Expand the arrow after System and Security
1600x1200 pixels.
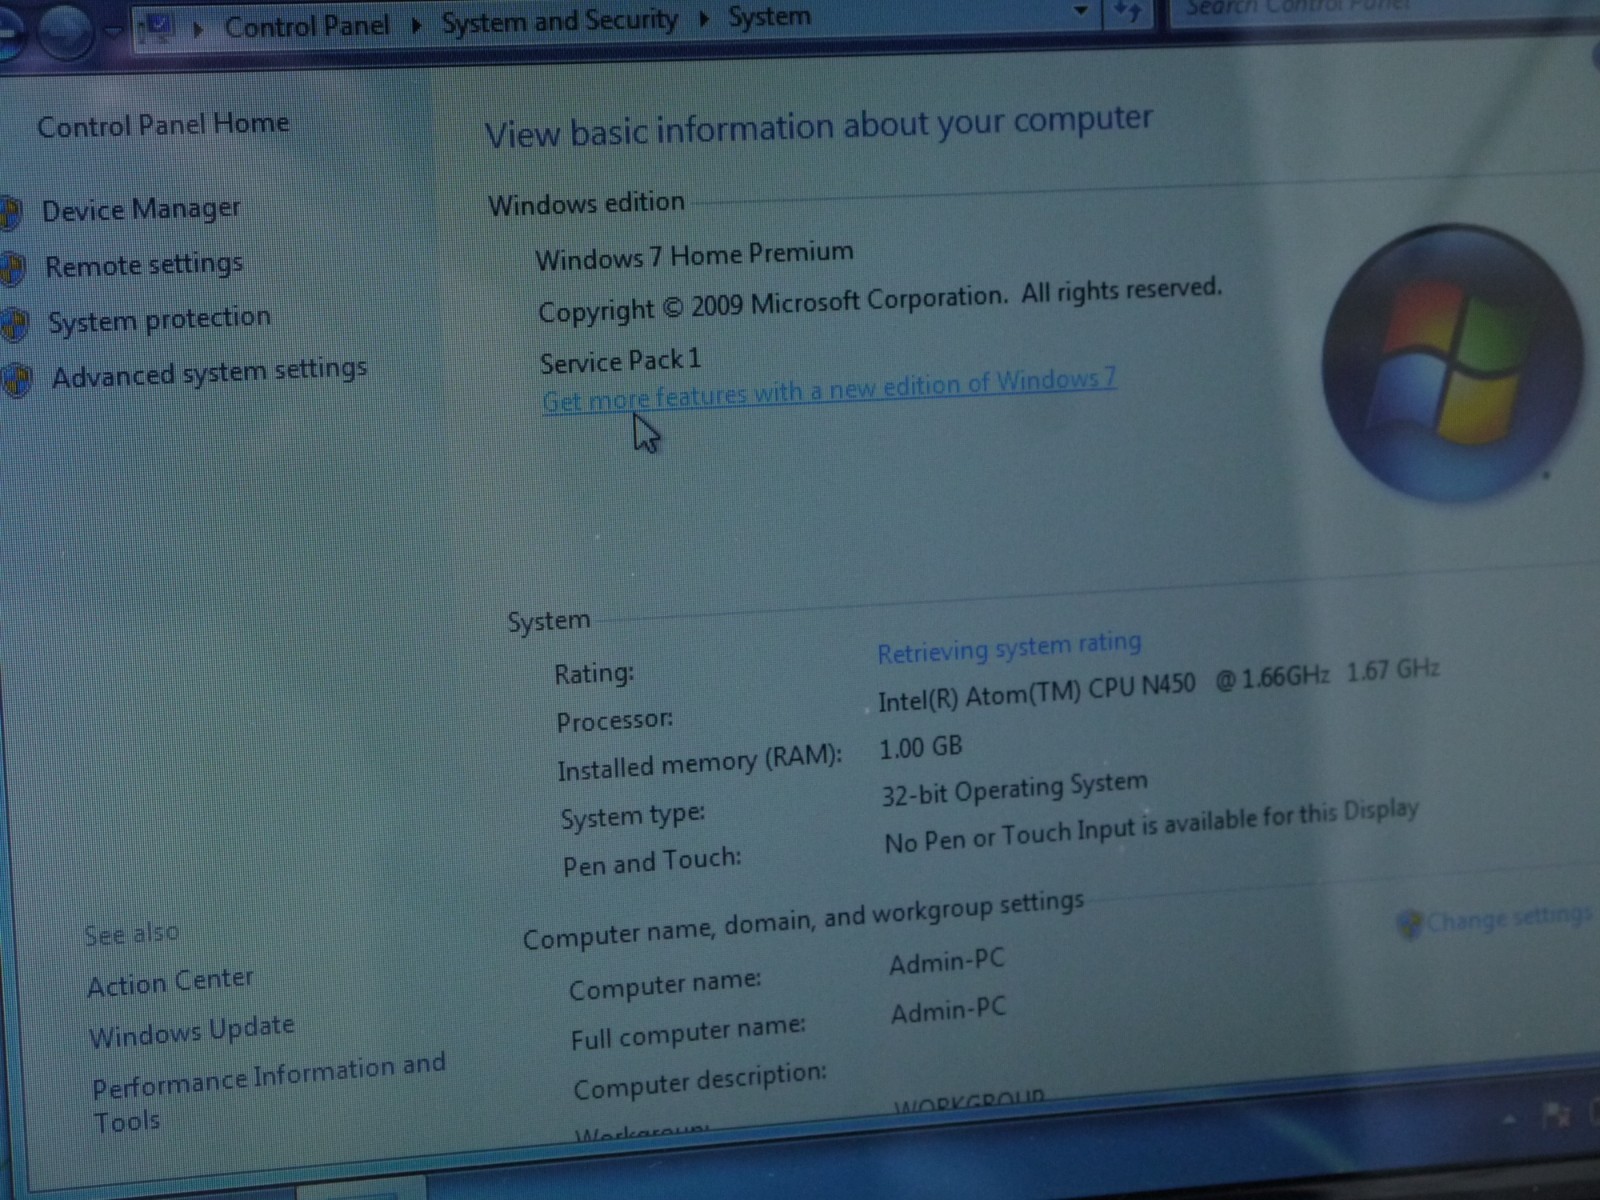(x=704, y=19)
